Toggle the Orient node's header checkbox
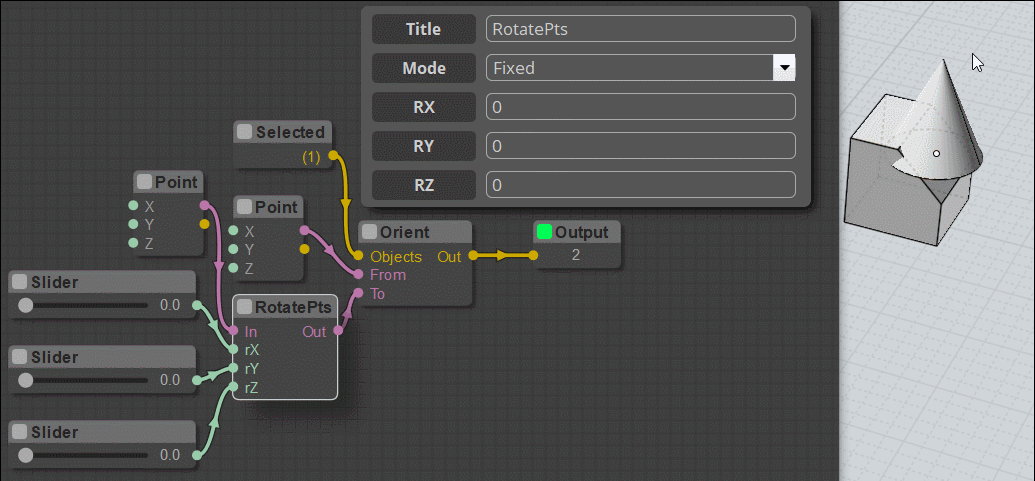 (368, 232)
